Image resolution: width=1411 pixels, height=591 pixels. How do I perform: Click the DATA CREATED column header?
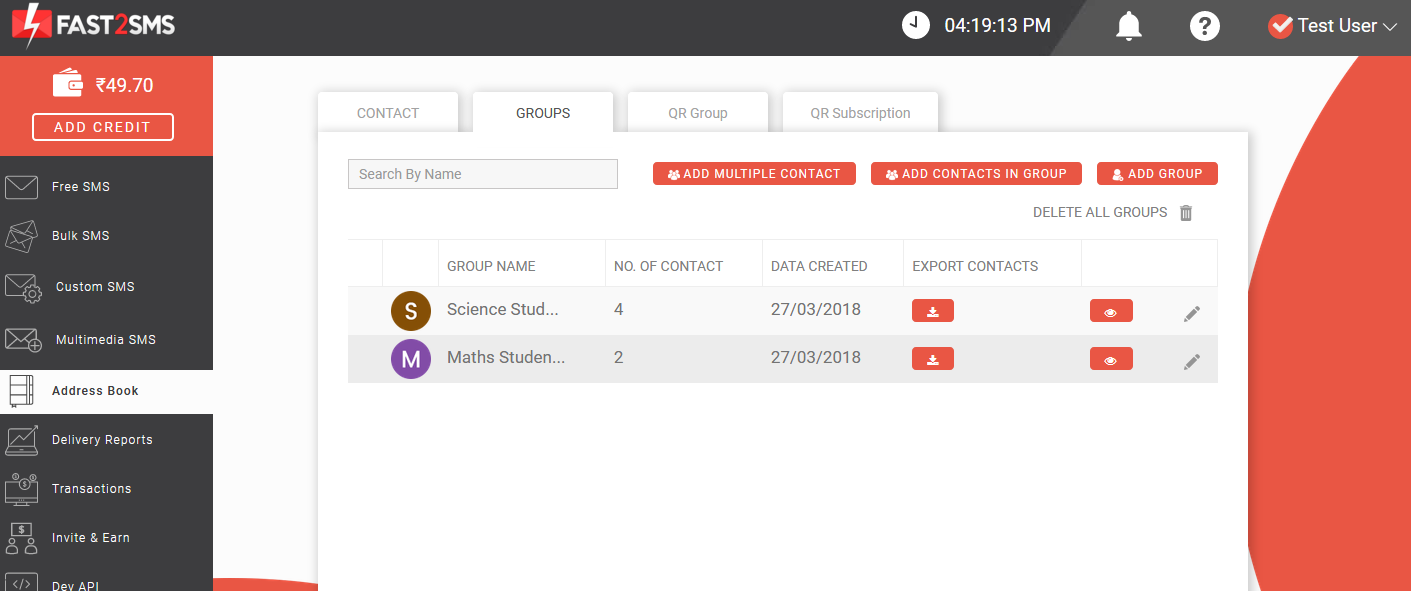tap(819, 267)
